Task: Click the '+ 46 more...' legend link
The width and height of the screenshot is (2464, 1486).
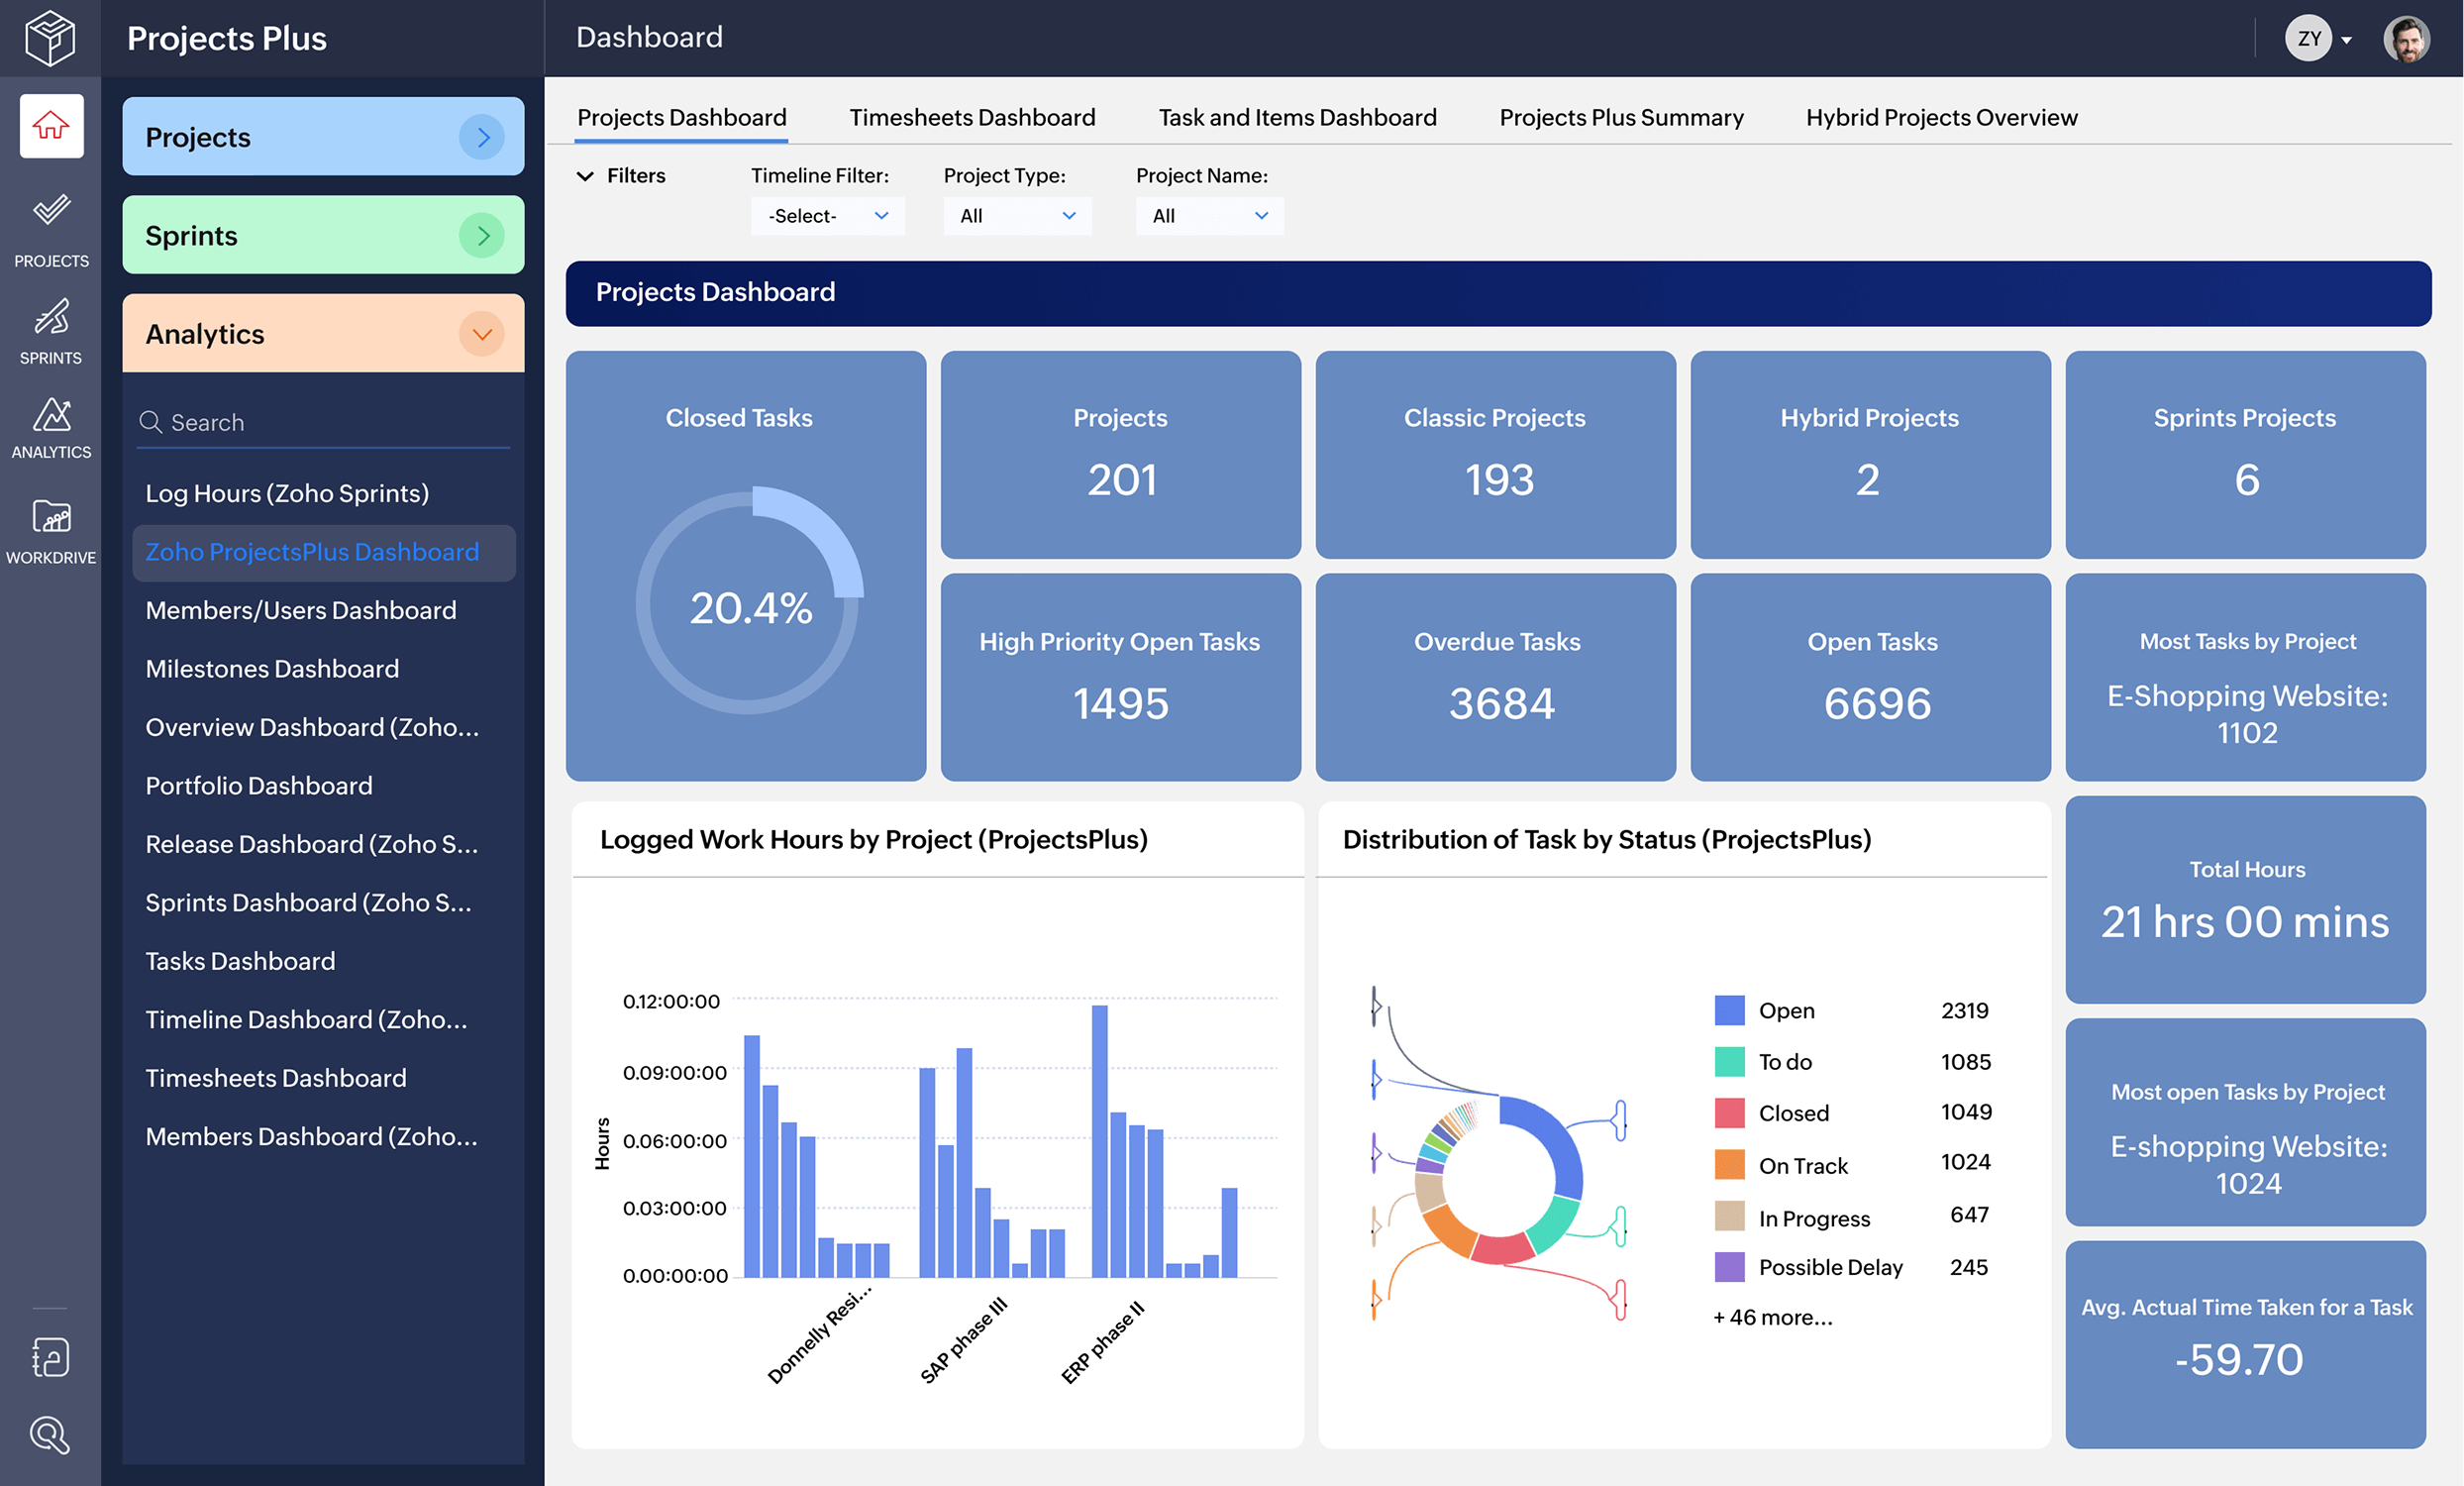Action: pyautogui.click(x=1772, y=1317)
